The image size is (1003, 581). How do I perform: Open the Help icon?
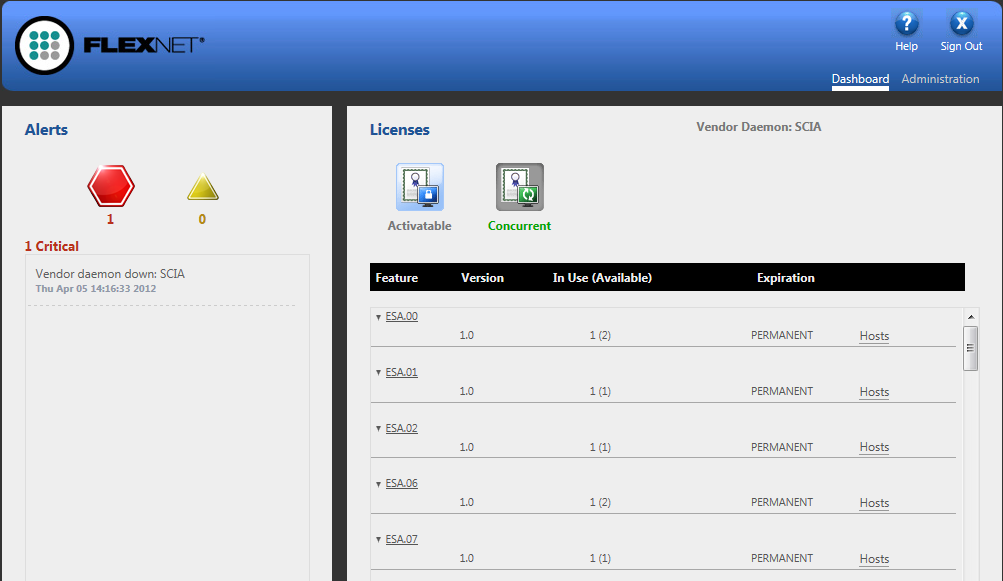point(906,24)
